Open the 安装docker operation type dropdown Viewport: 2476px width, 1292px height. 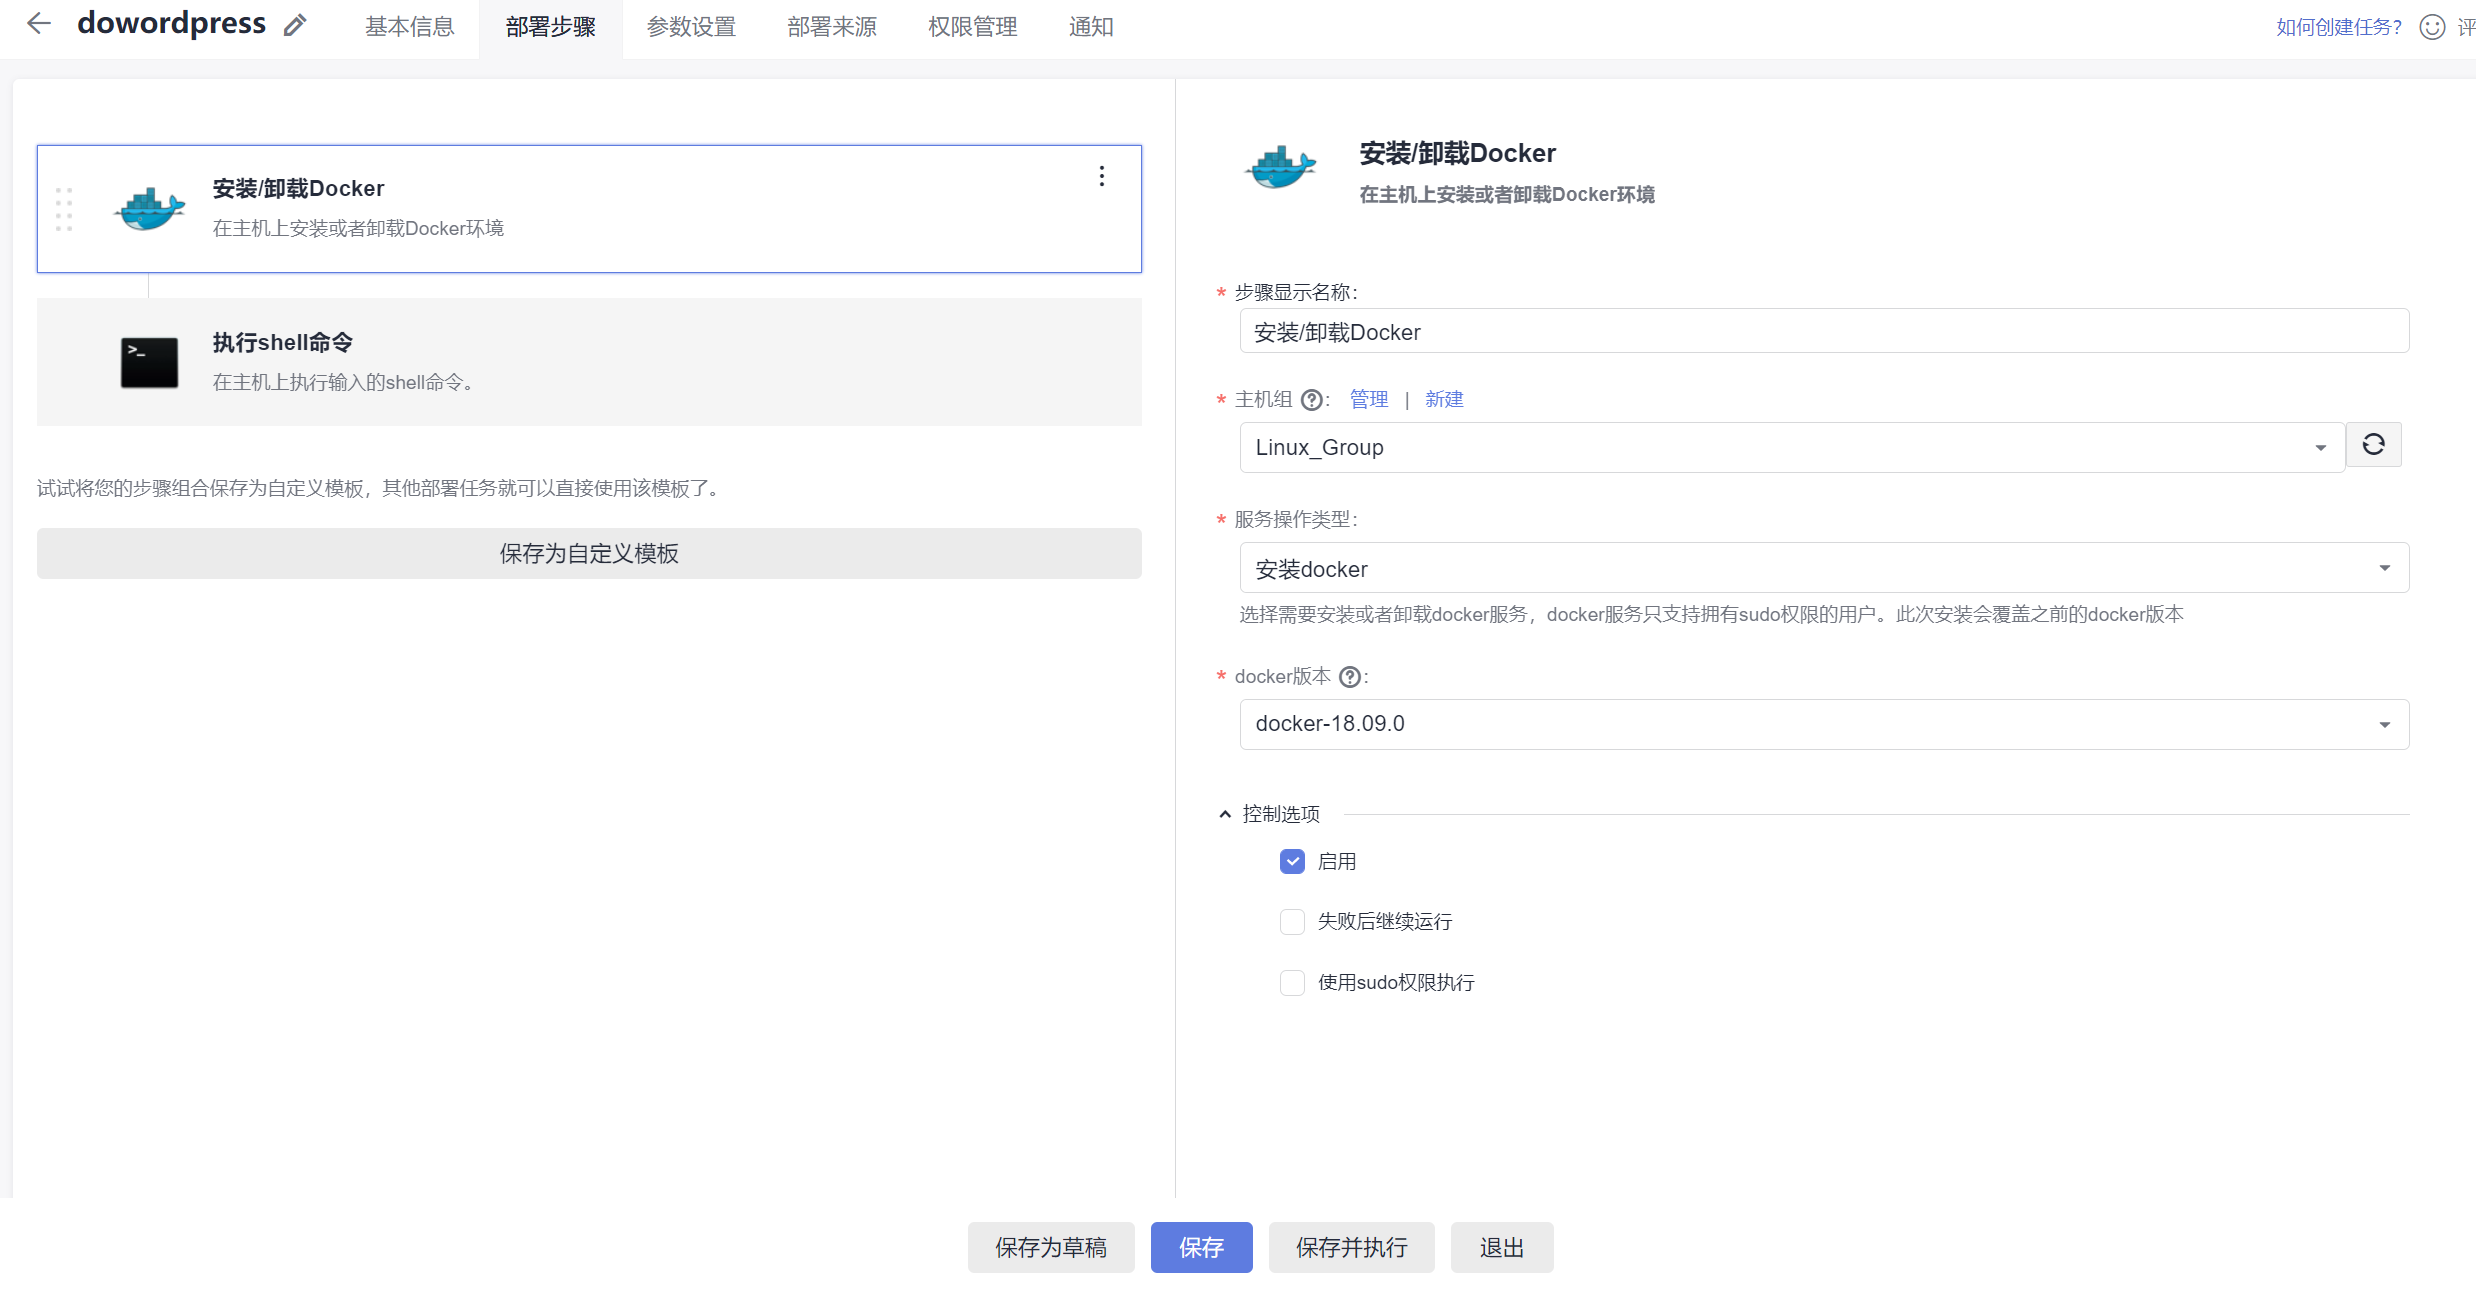point(1823,569)
